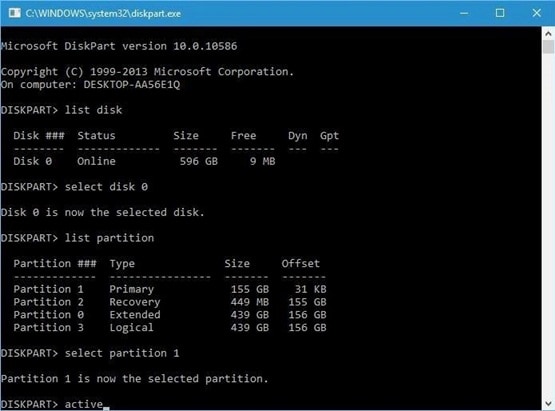Click 'Disk 0 is now the selected disk.' message
Screen dimensions: 555x411
pos(103,212)
